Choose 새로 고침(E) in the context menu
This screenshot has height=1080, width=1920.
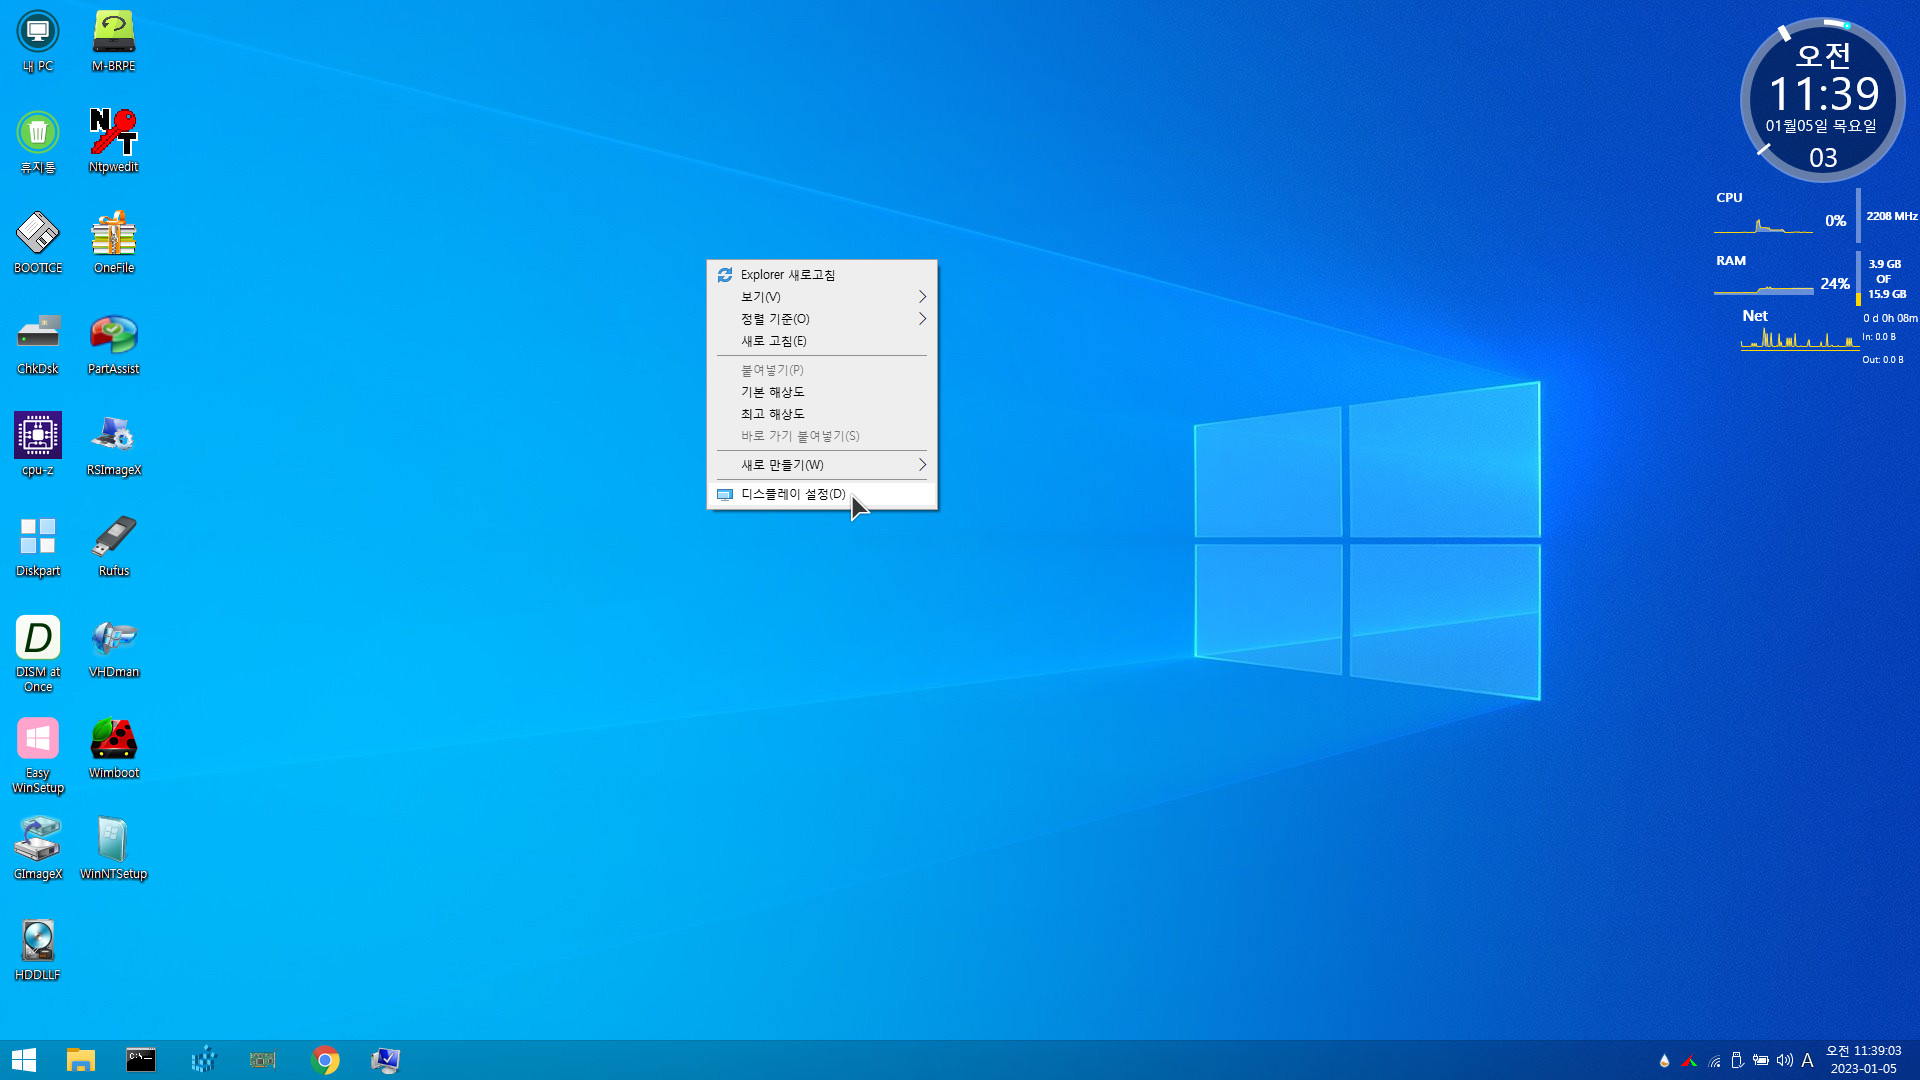822,341
